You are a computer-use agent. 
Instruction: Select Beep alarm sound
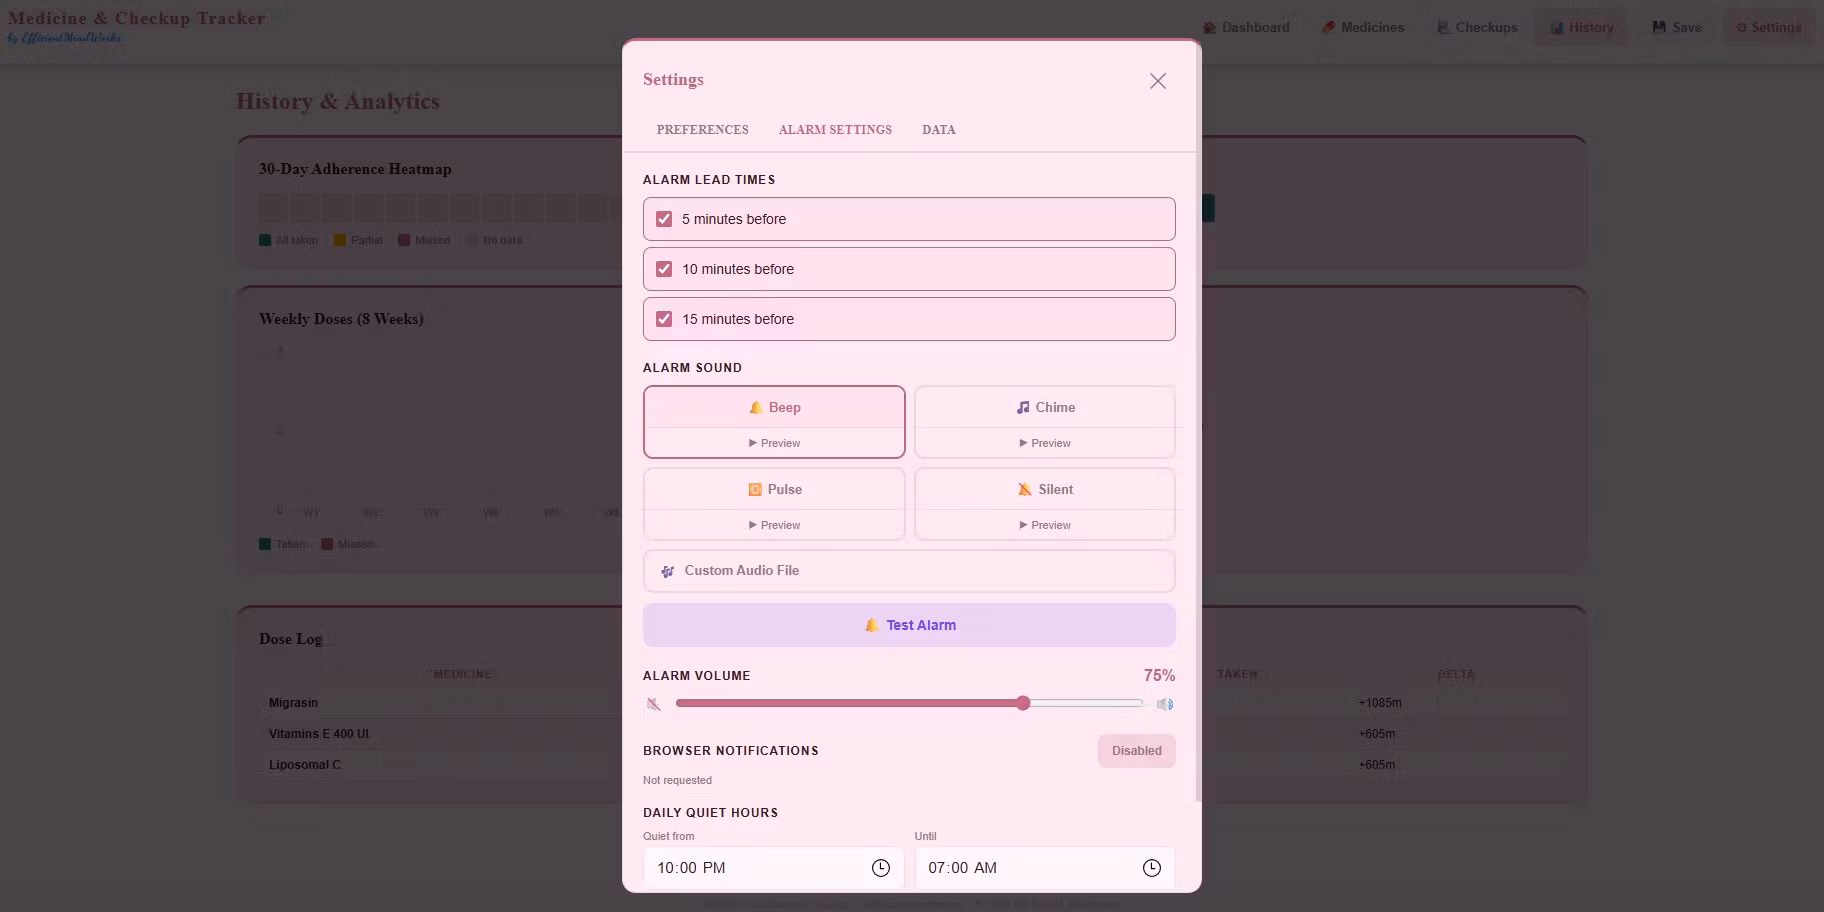(774, 407)
